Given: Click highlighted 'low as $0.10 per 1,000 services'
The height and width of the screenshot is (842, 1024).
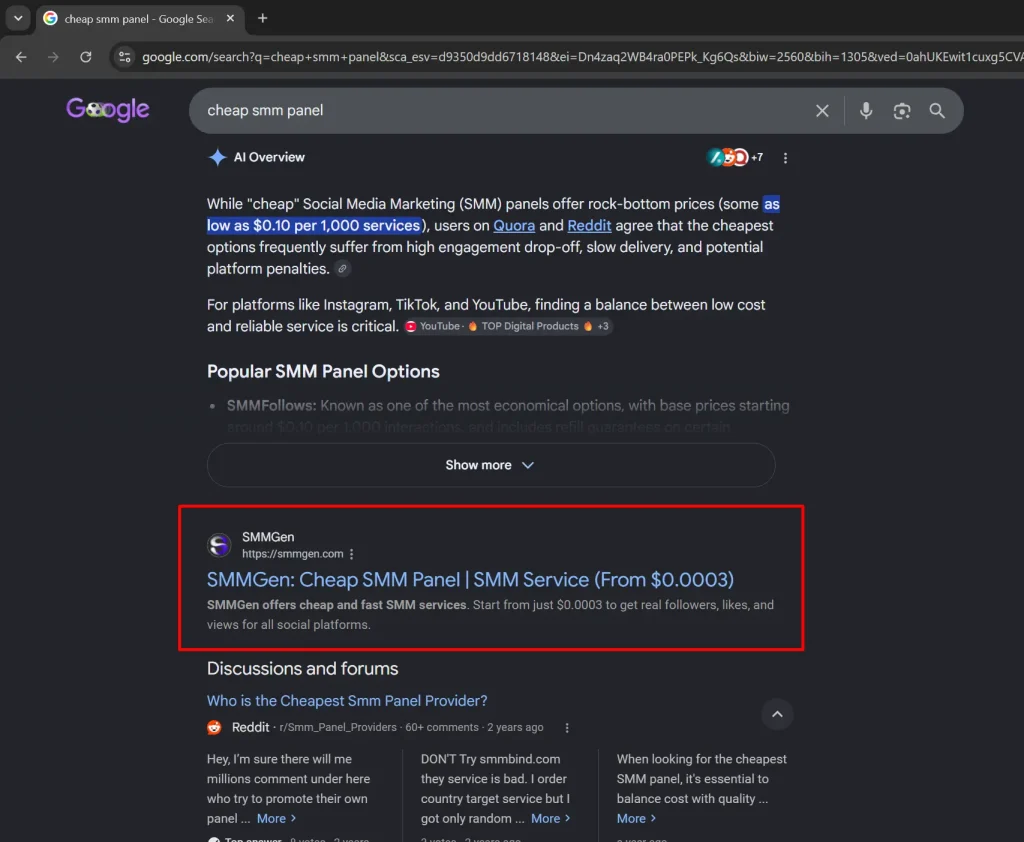Looking at the screenshot, I should click(x=313, y=225).
